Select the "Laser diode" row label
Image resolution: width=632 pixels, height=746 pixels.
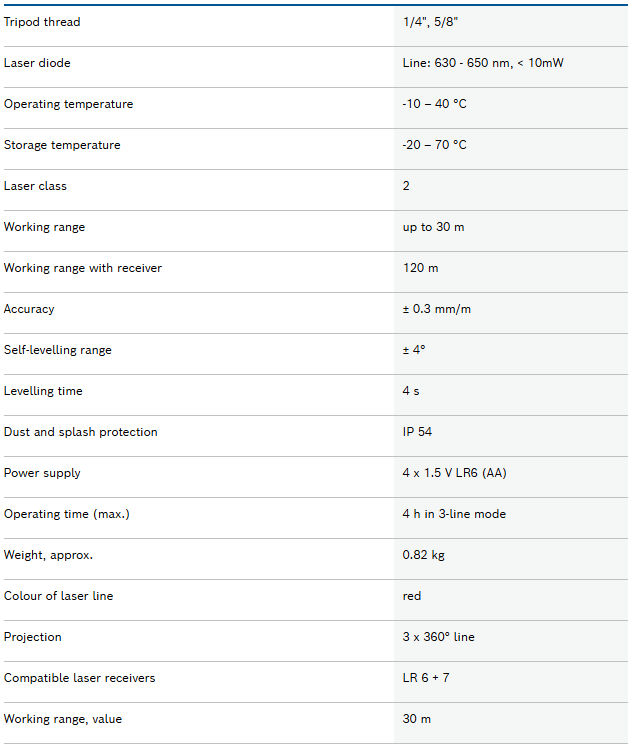pyautogui.click(x=37, y=63)
